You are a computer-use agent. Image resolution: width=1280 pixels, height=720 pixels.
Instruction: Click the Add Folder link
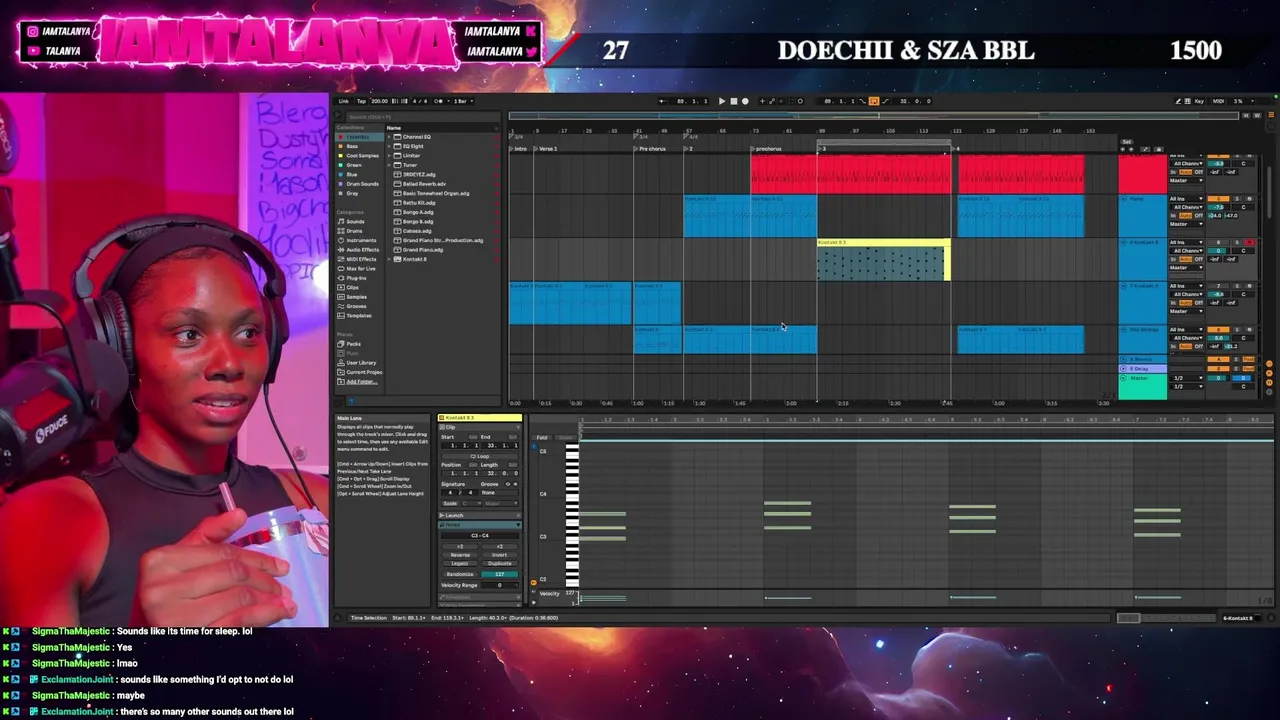361,382
